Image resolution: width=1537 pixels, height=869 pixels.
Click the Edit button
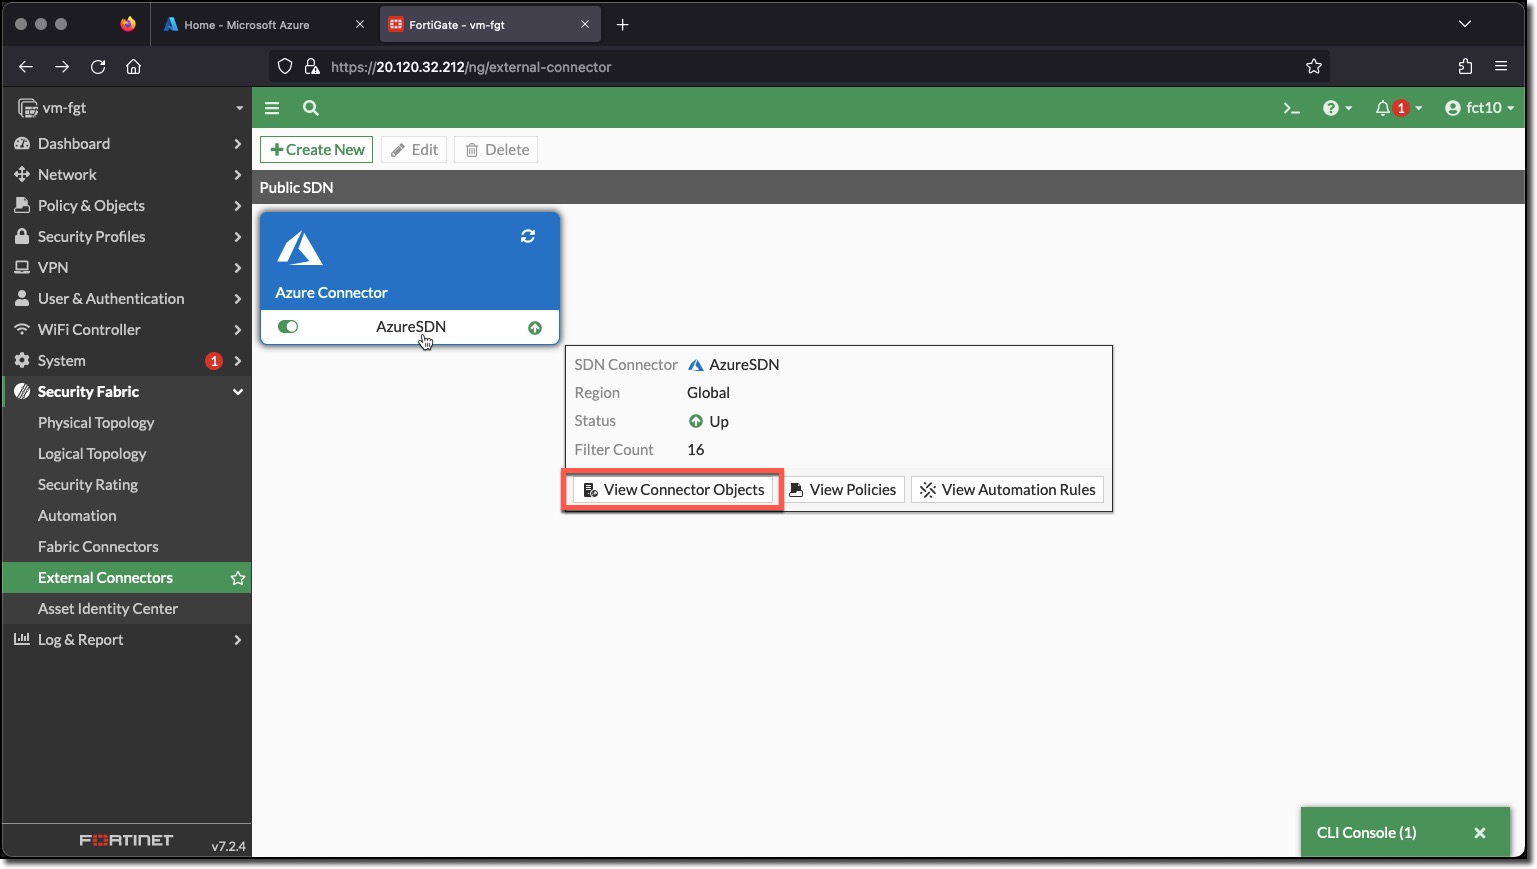(414, 150)
